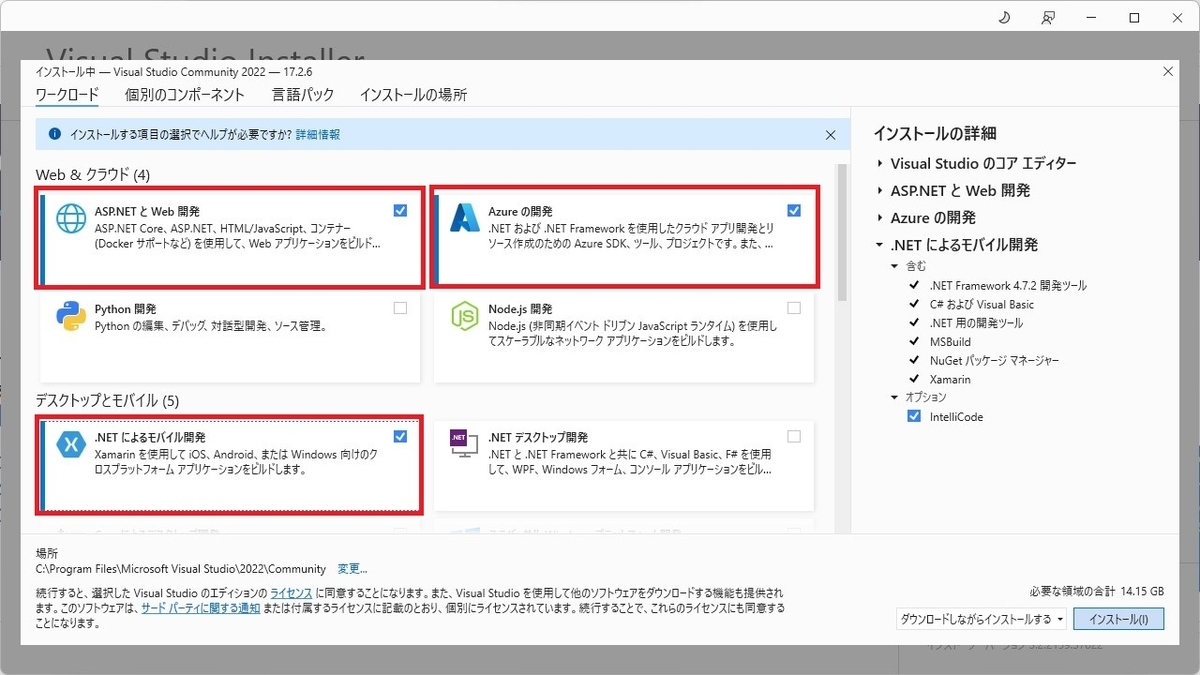Switch to インストールの場所 tab
This screenshot has width=1200, height=675.
pyautogui.click(x=413, y=95)
